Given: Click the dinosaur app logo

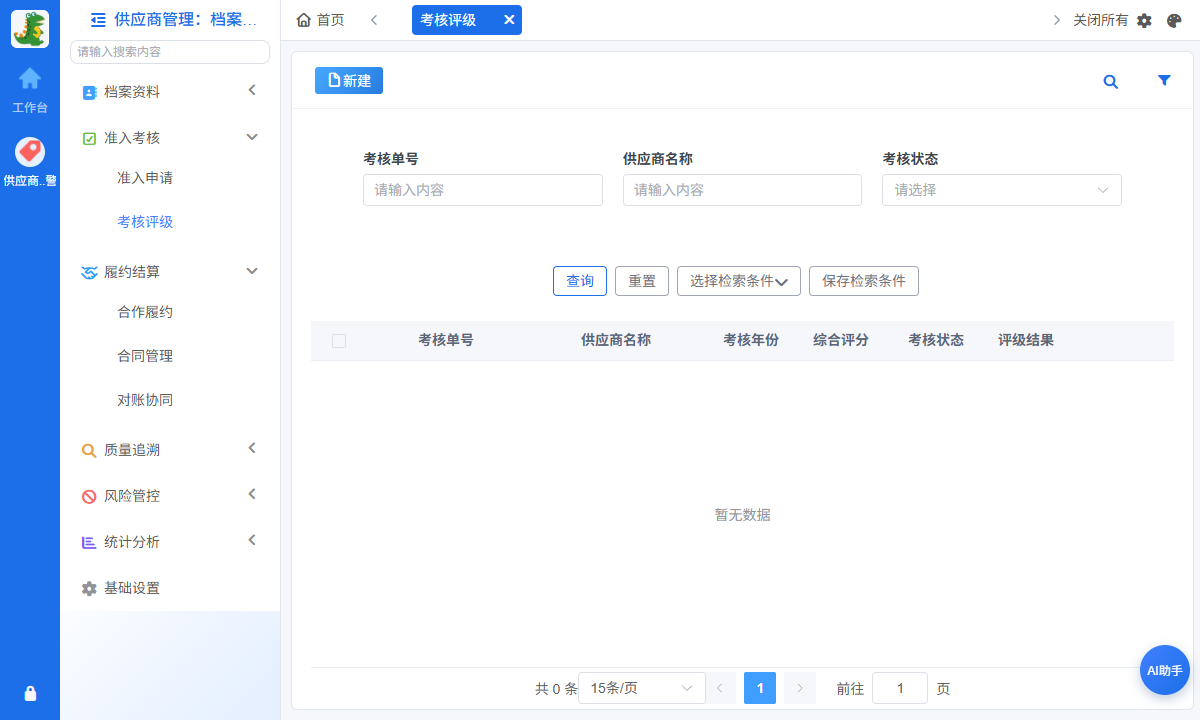Looking at the screenshot, I should click(30, 29).
